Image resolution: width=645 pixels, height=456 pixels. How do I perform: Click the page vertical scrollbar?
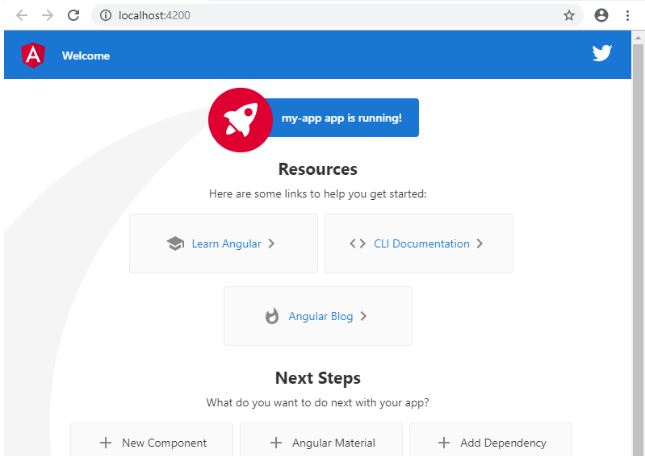click(638, 243)
